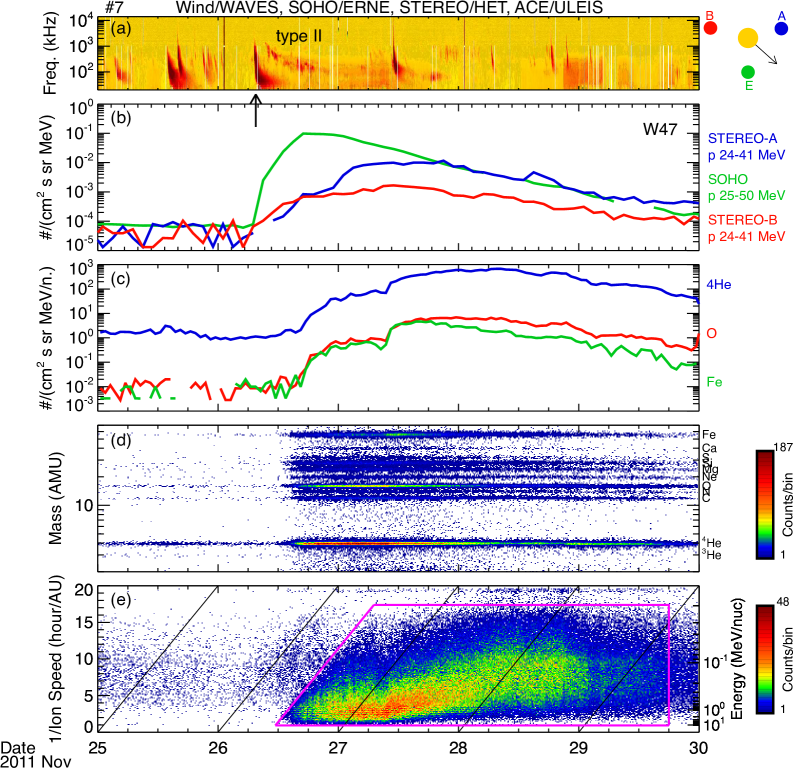The width and height of the screenshot is (793, 768).
Task: Click the blue 4He flux curve peak in panel (c)
Action: (x=496, y=269)
